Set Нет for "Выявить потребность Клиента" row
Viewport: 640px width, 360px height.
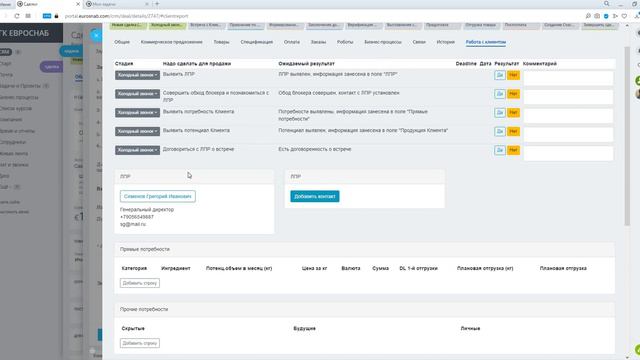[x=513, y=113]
